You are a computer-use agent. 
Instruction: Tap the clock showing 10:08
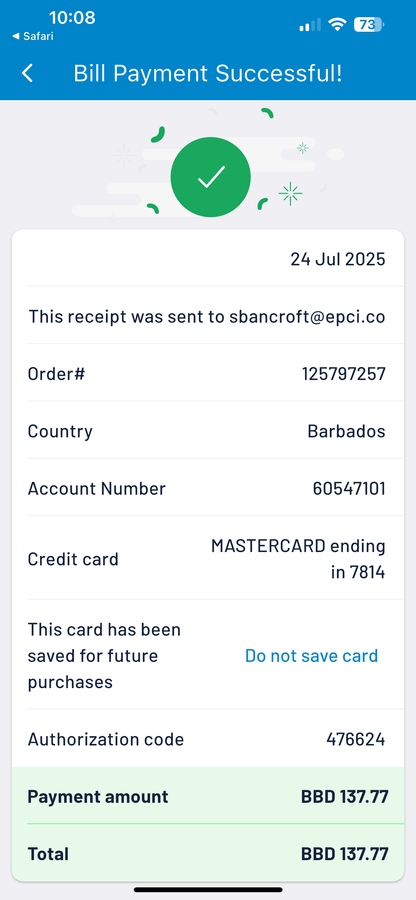72,17
